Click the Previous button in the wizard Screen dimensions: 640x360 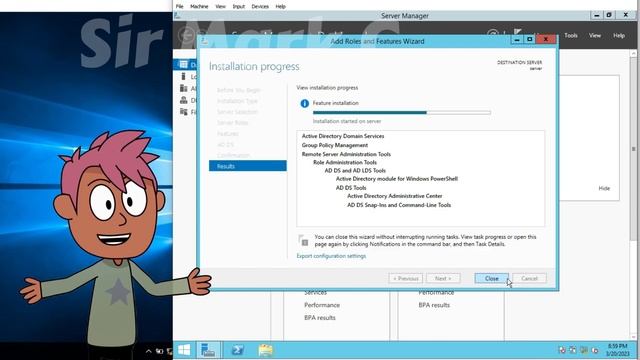tap(406, 278)
